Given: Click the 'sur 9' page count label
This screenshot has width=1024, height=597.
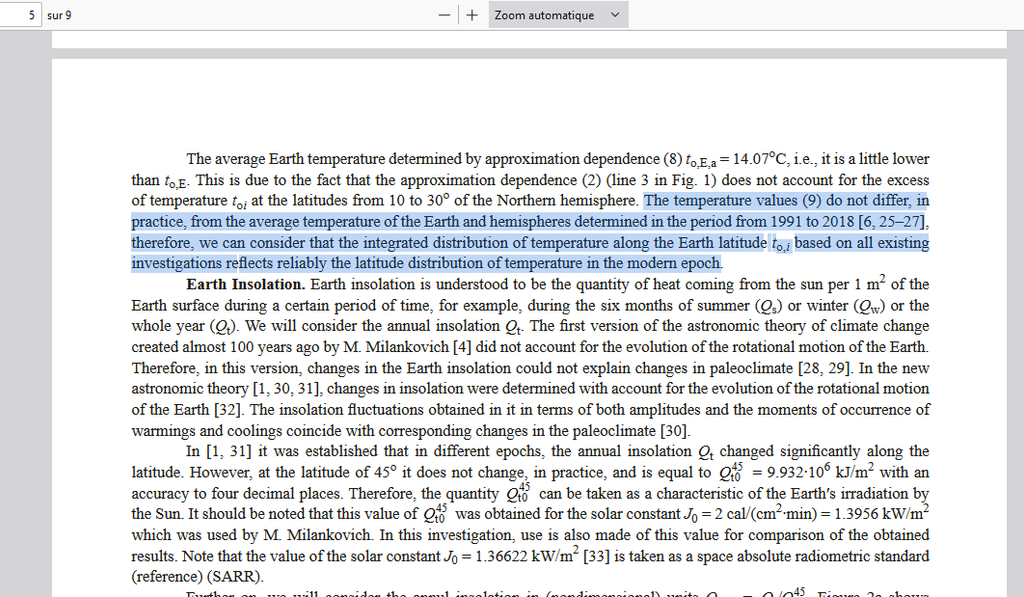Looking at the screenshot, I should tap(59, 16).
